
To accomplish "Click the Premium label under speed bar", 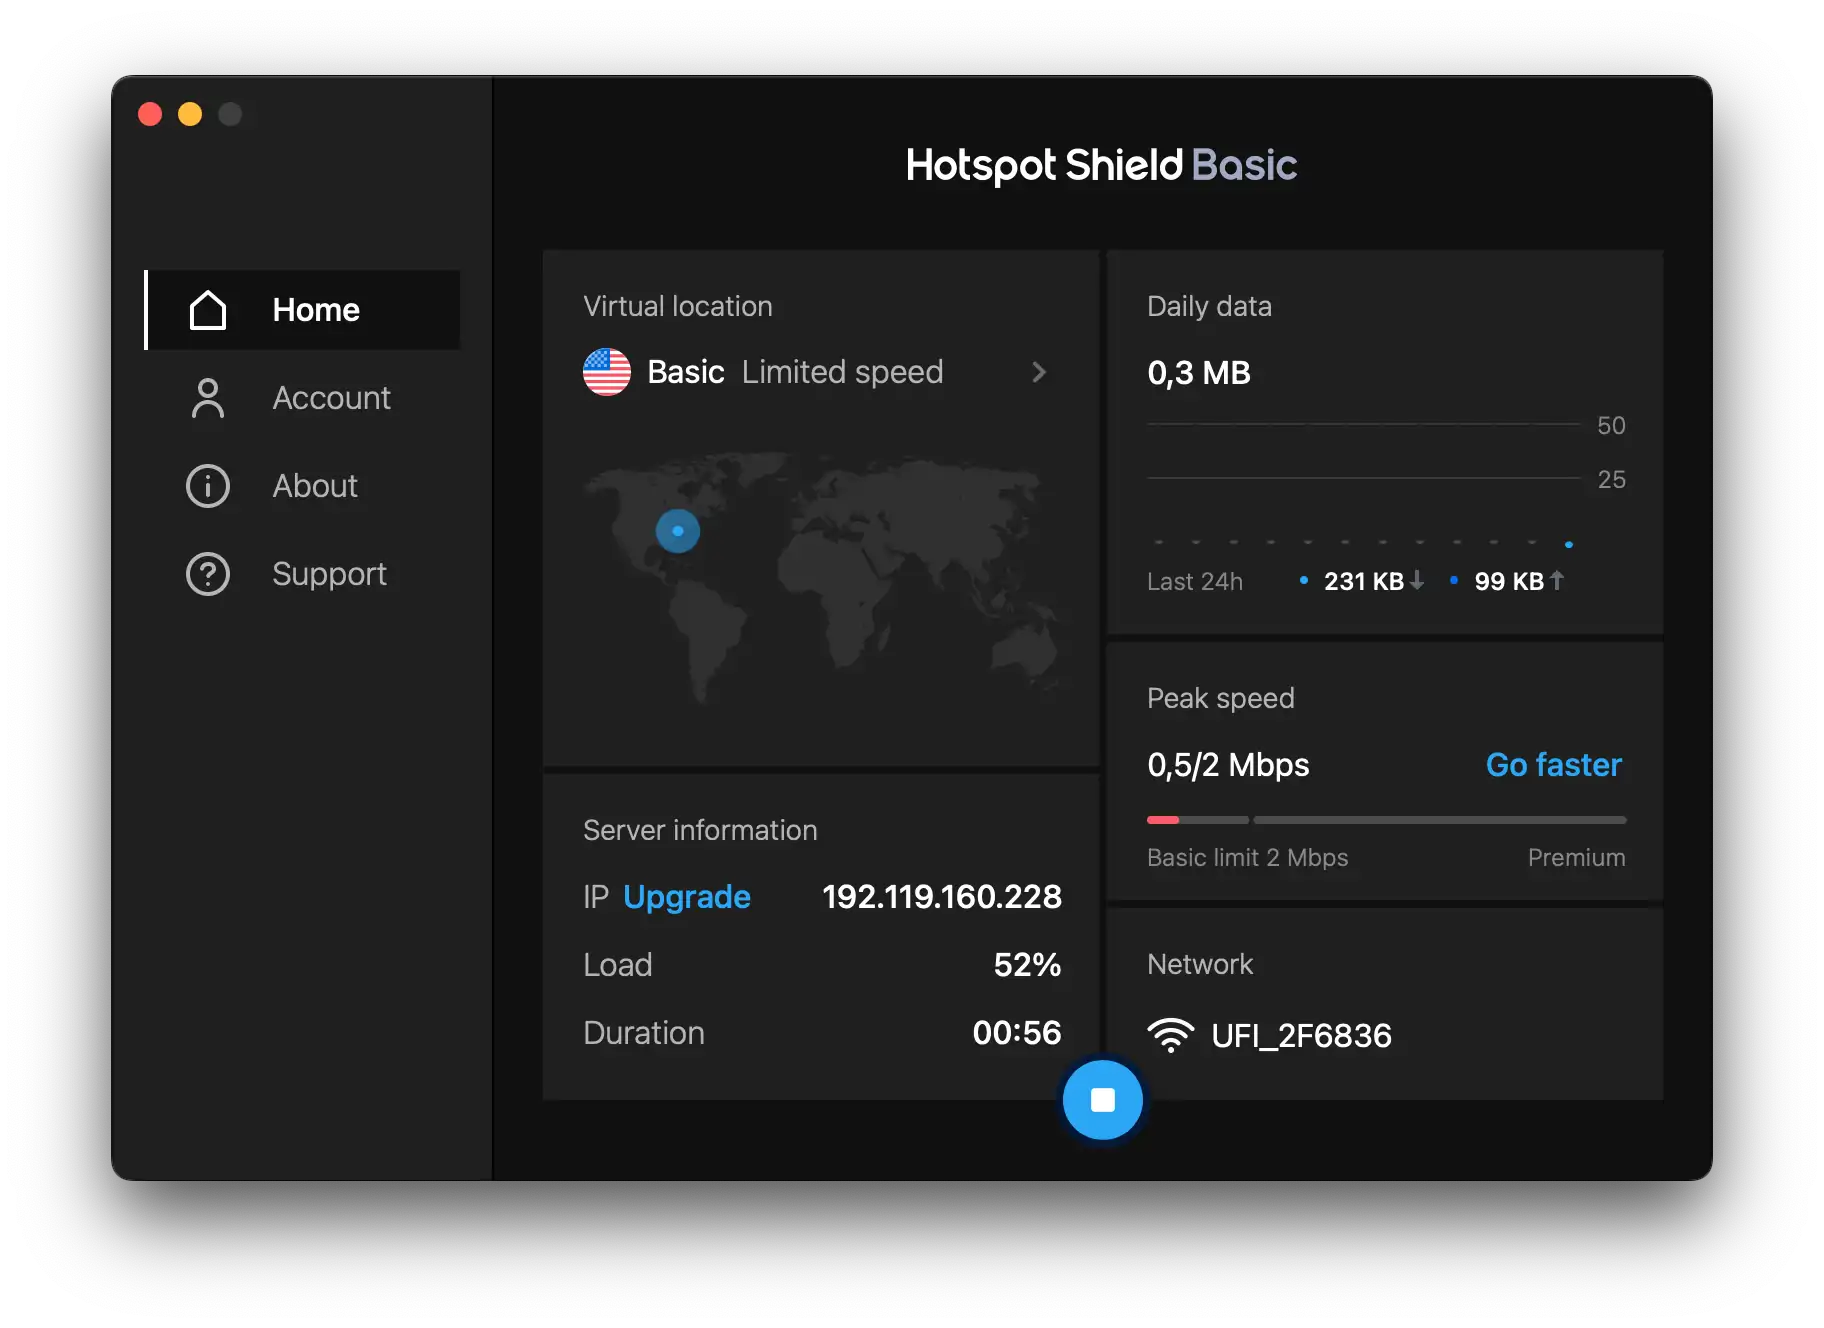I will point(1576,857).
